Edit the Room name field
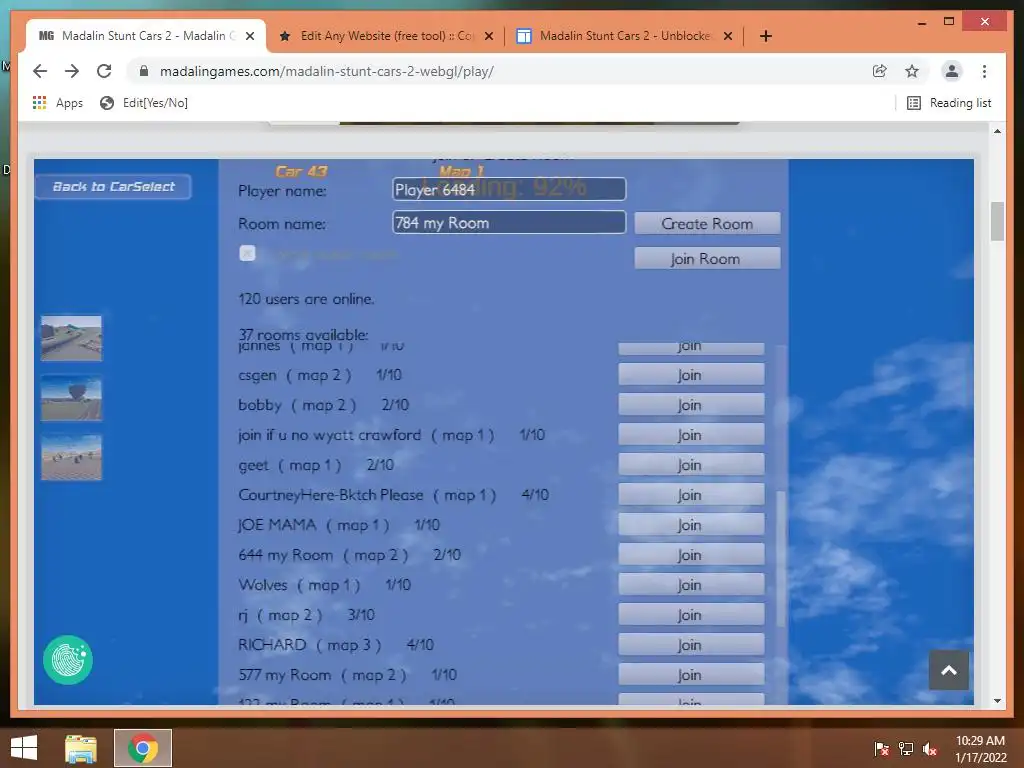The image size is (1024, 768). pyautogui.click(x=509, y=223)
